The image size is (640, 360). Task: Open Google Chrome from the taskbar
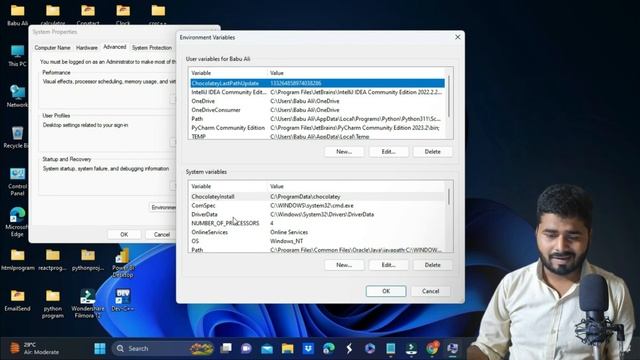(432, 349)
